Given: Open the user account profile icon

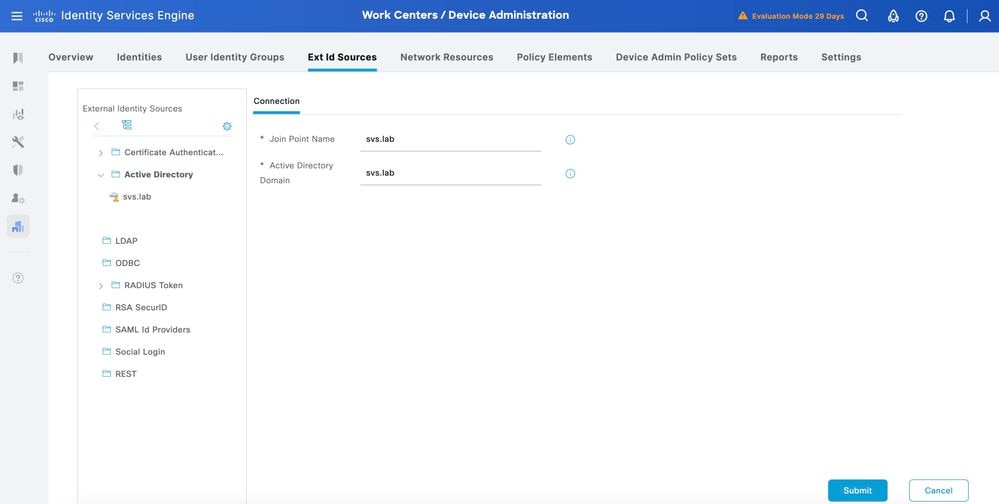Looking at the screenshot, I should 984,16.
